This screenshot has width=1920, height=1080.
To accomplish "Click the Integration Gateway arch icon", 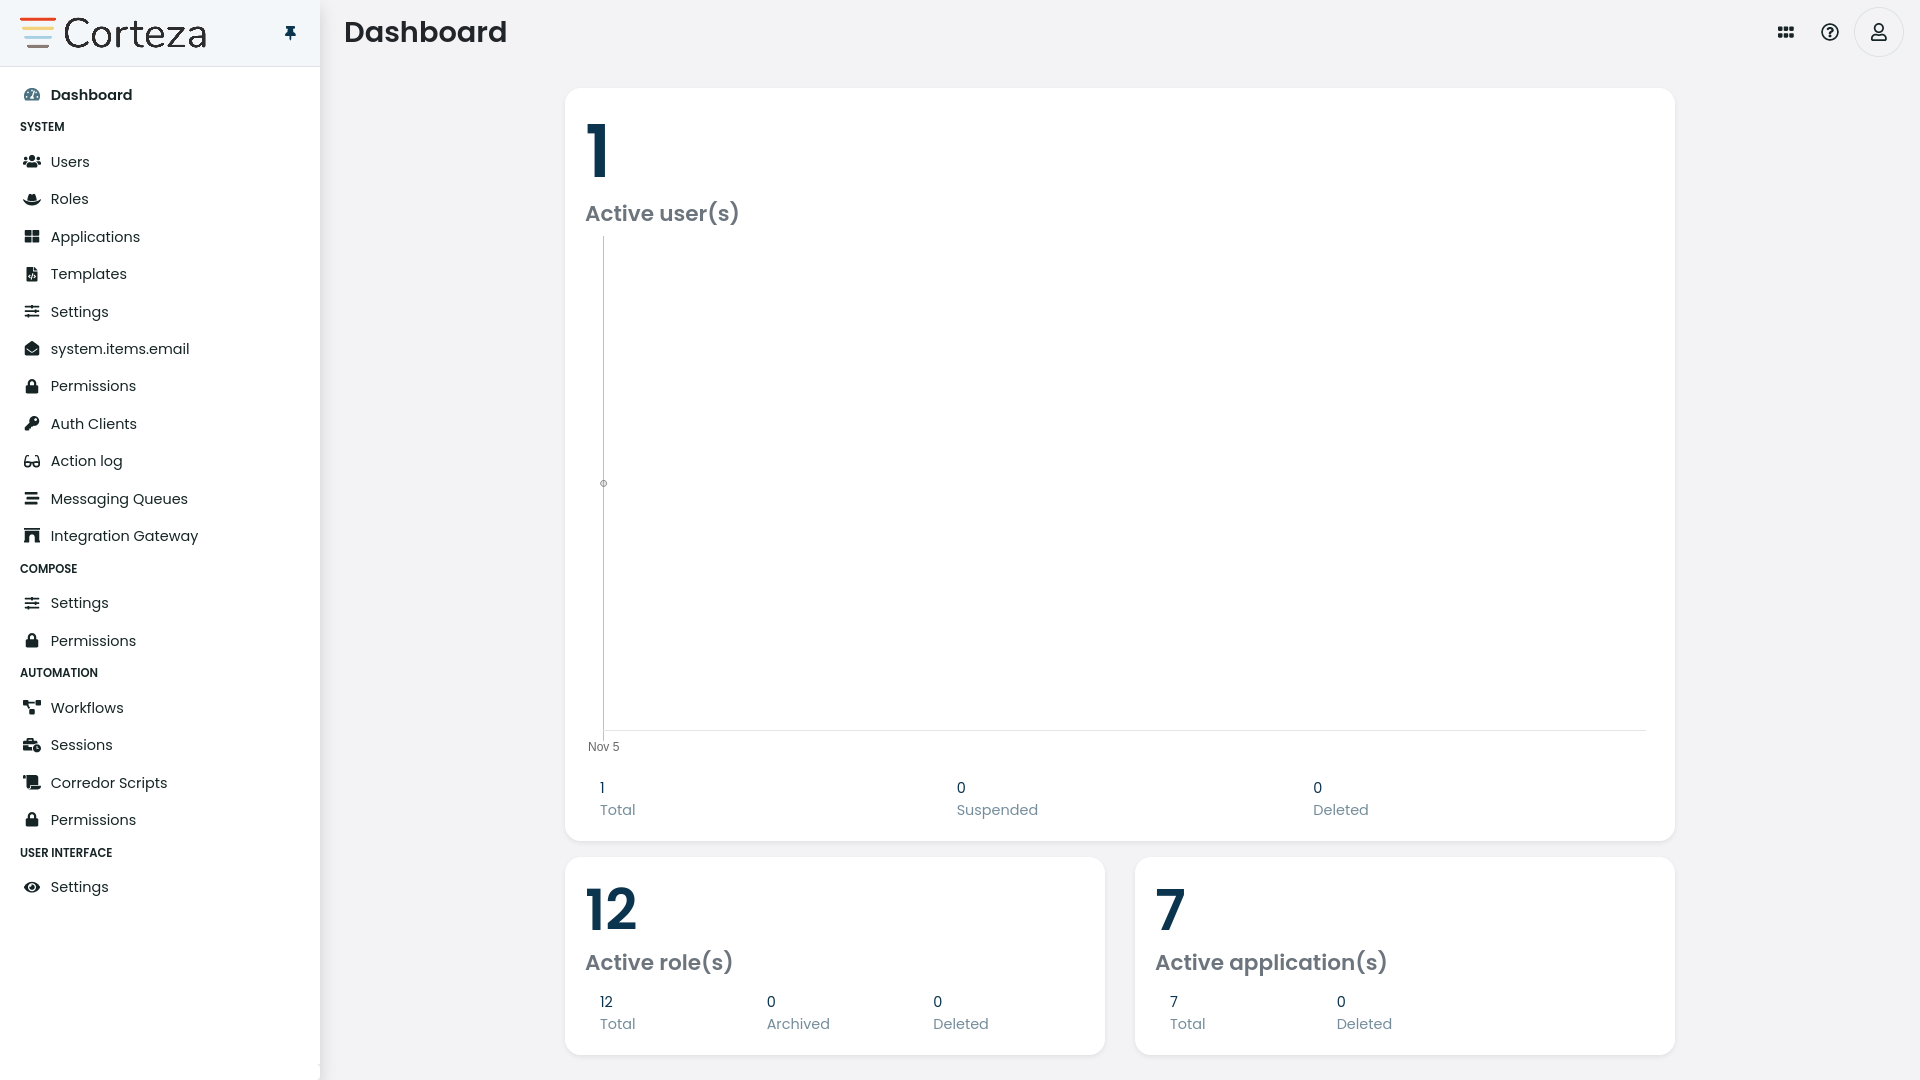I will (x=32, y=536).
